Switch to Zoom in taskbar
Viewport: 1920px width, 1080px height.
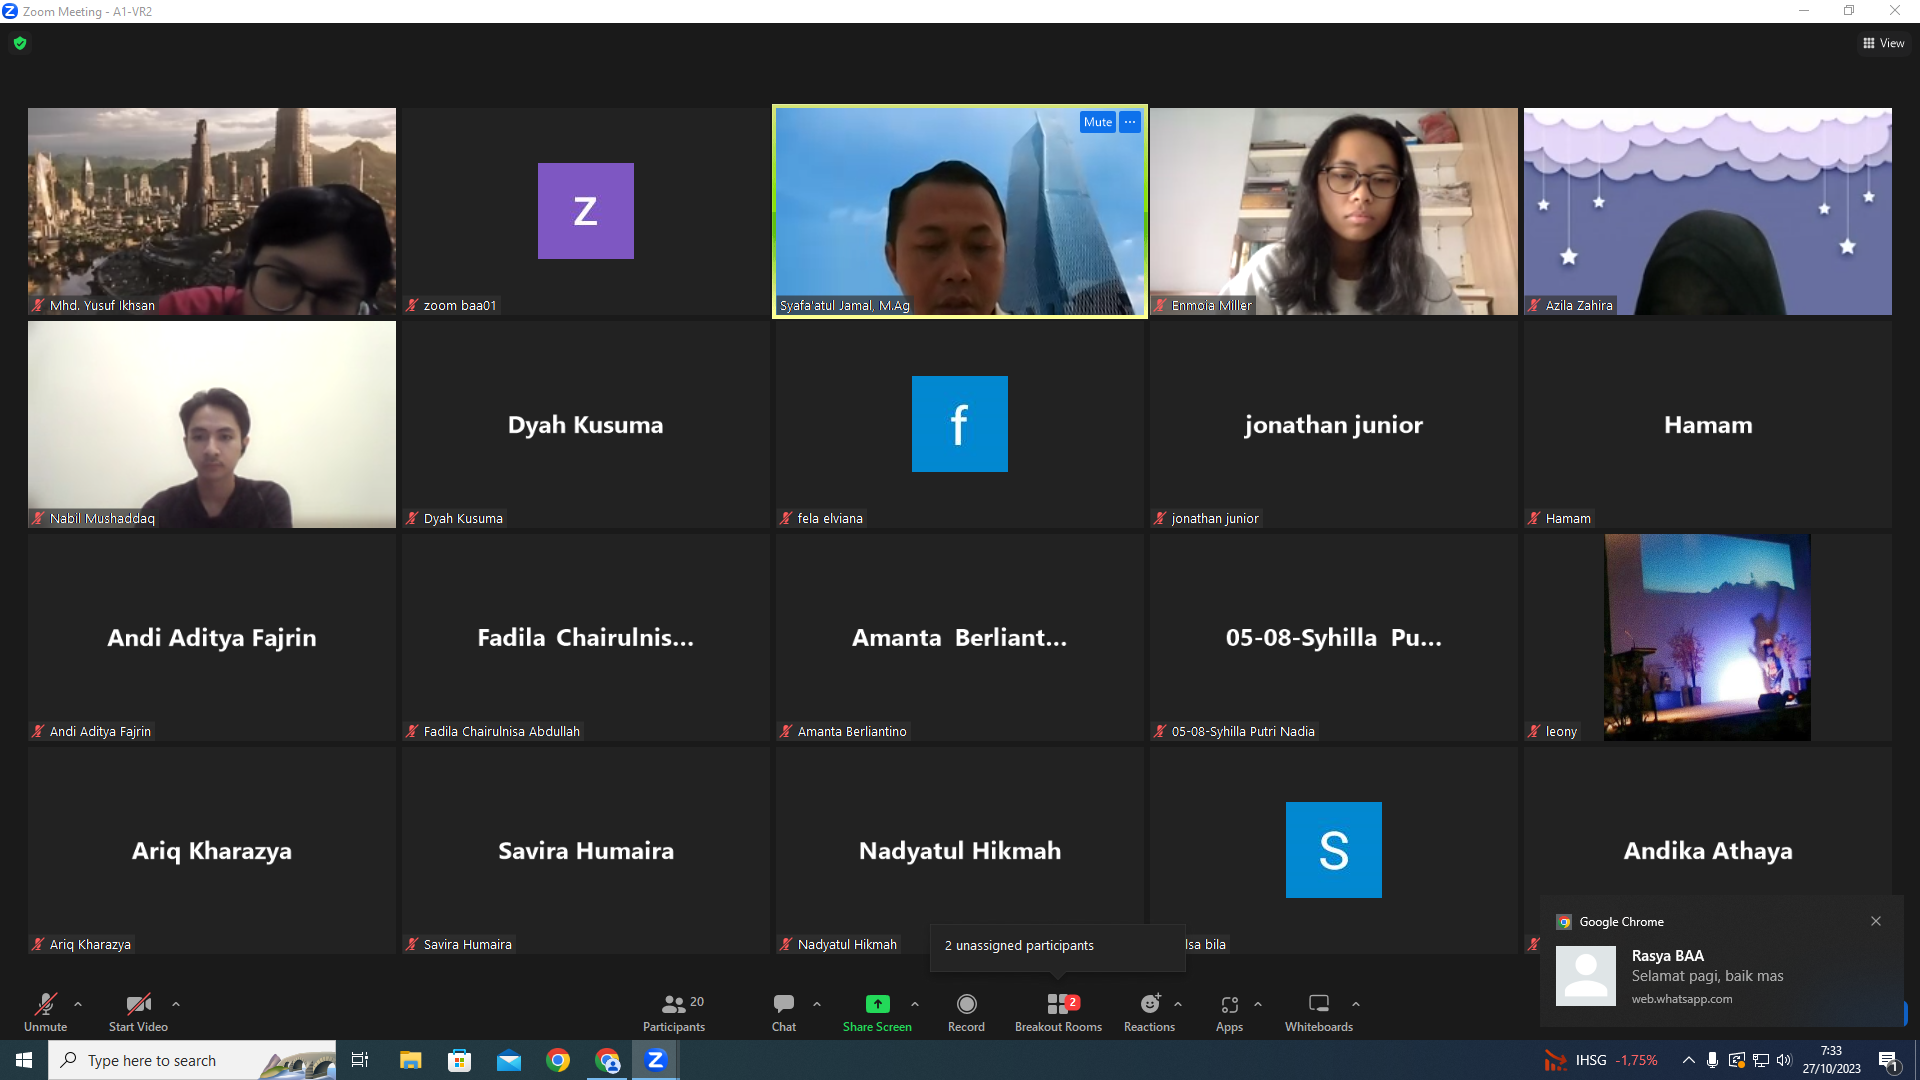(656, 1060)
